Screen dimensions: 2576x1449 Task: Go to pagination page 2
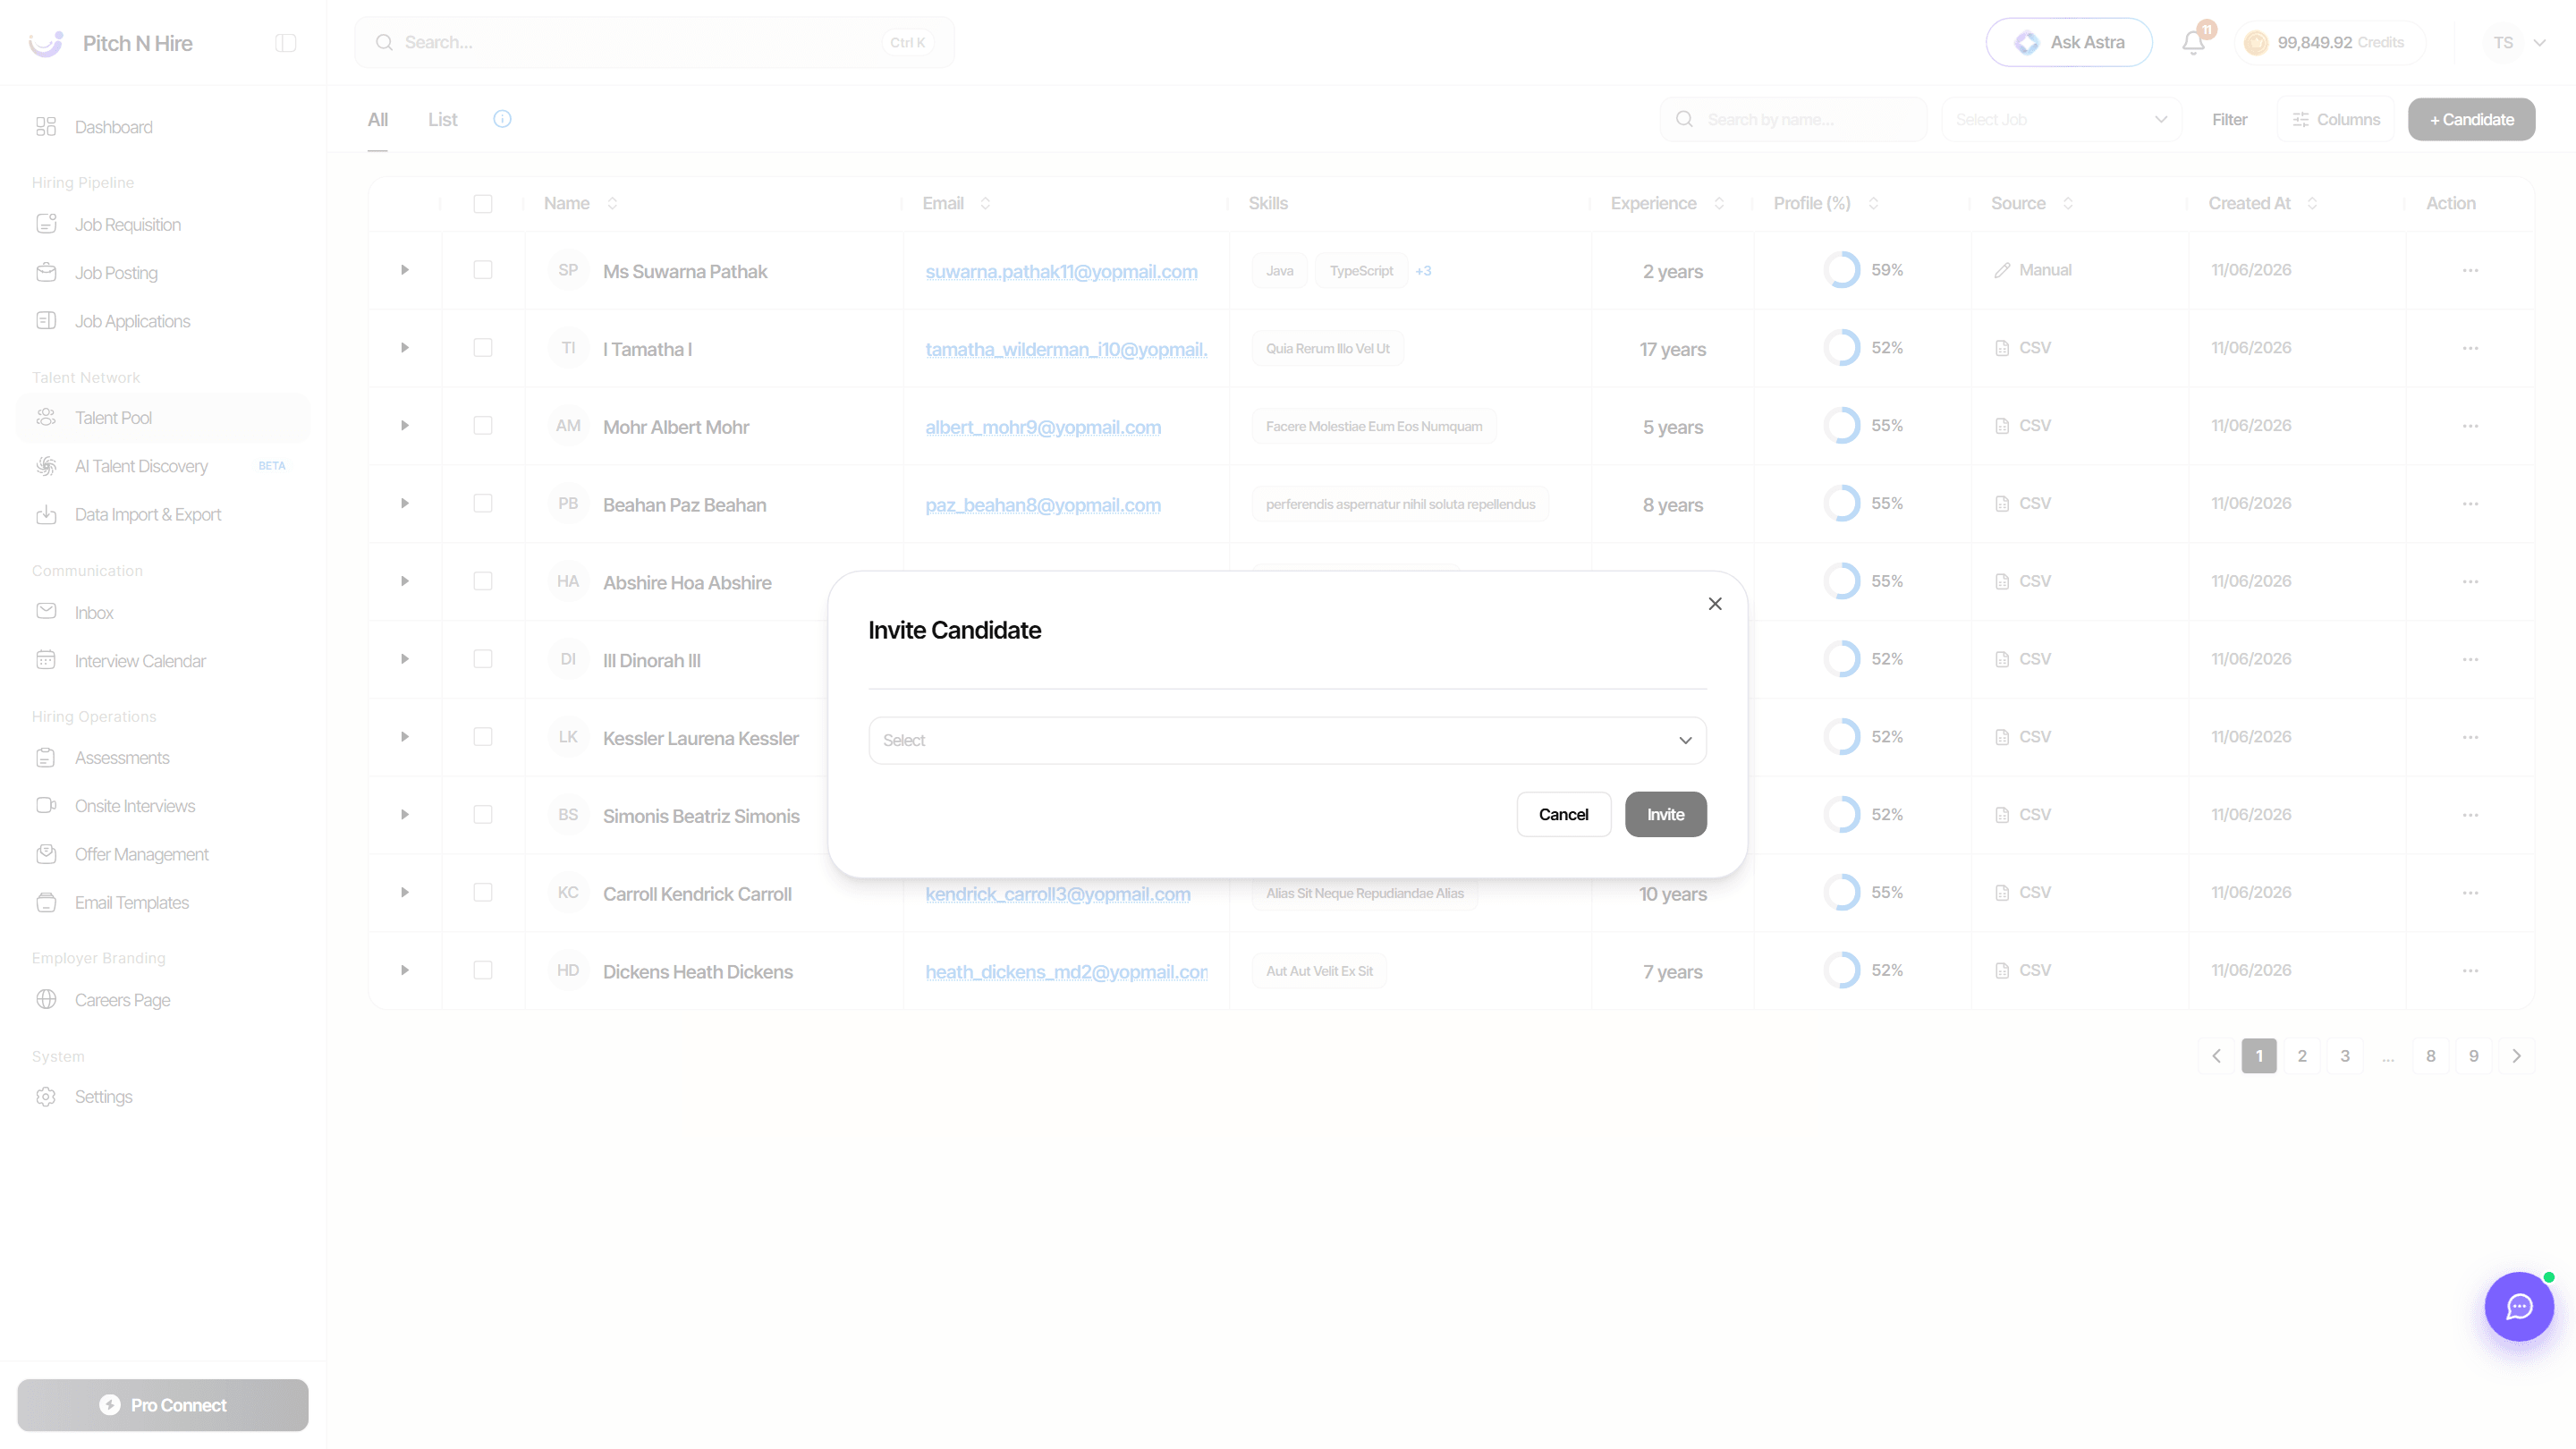2302,1056
